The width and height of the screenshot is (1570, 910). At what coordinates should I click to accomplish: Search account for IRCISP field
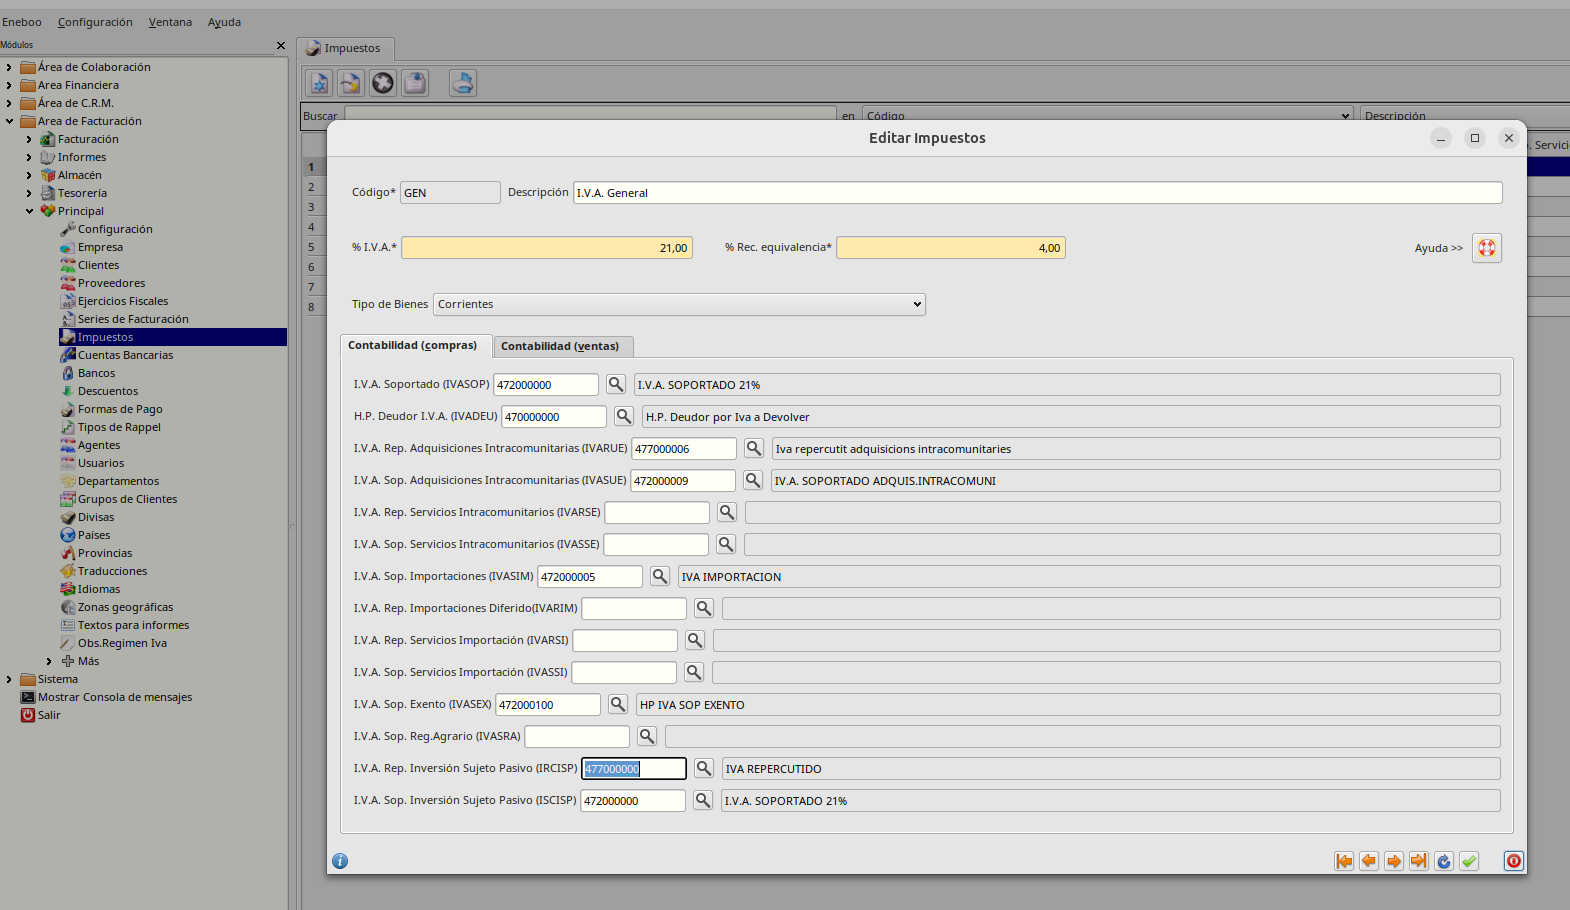coord(704,768)
